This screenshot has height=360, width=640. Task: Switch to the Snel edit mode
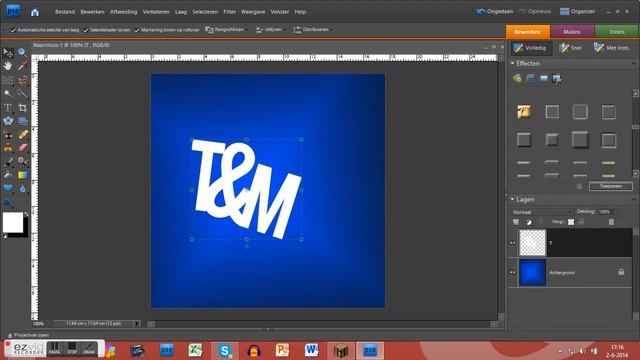click(571, 48)
